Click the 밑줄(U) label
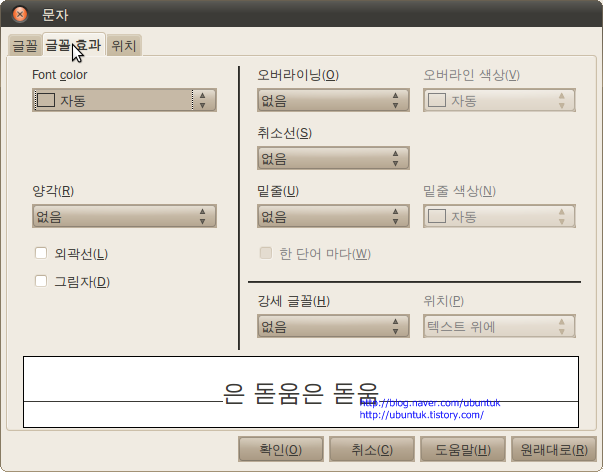Viewport: 603px width, 472px height. pyautogui.click(x=278, y=191)
